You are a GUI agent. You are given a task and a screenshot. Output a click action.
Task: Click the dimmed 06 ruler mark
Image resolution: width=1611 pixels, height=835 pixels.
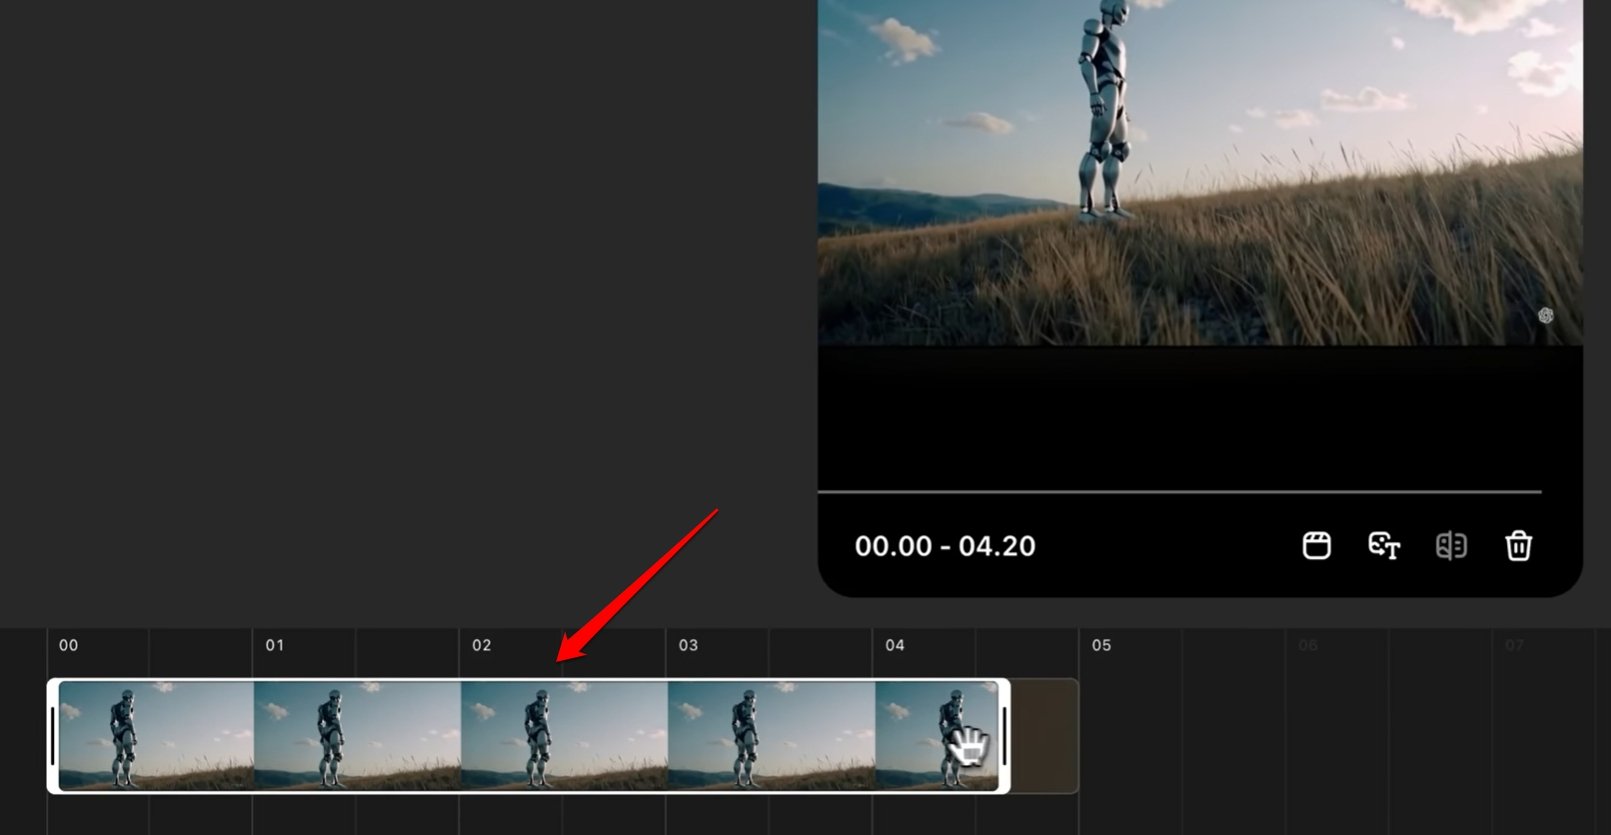(x=1308, y=645)
